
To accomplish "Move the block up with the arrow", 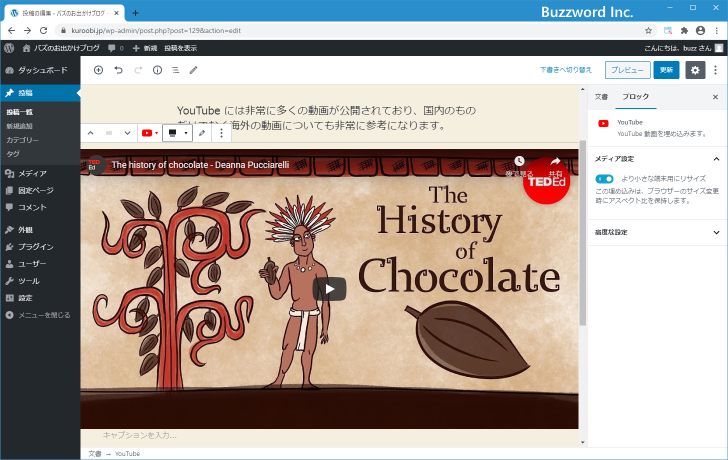I will (91, 133).
